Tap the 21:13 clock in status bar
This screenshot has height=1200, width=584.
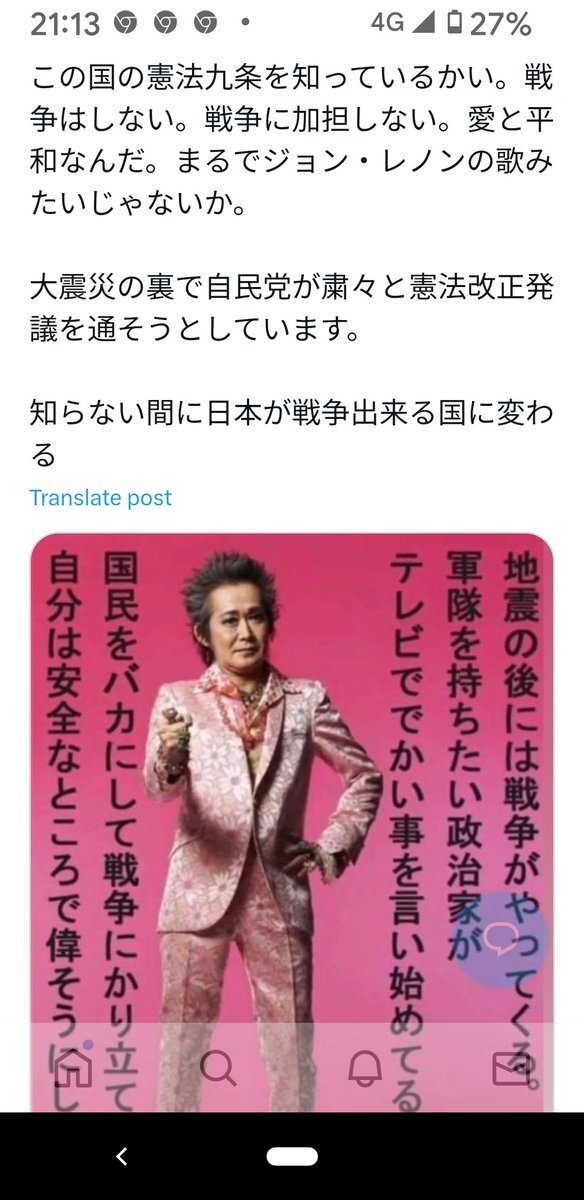pyautogui.click(x=65, y=24)
